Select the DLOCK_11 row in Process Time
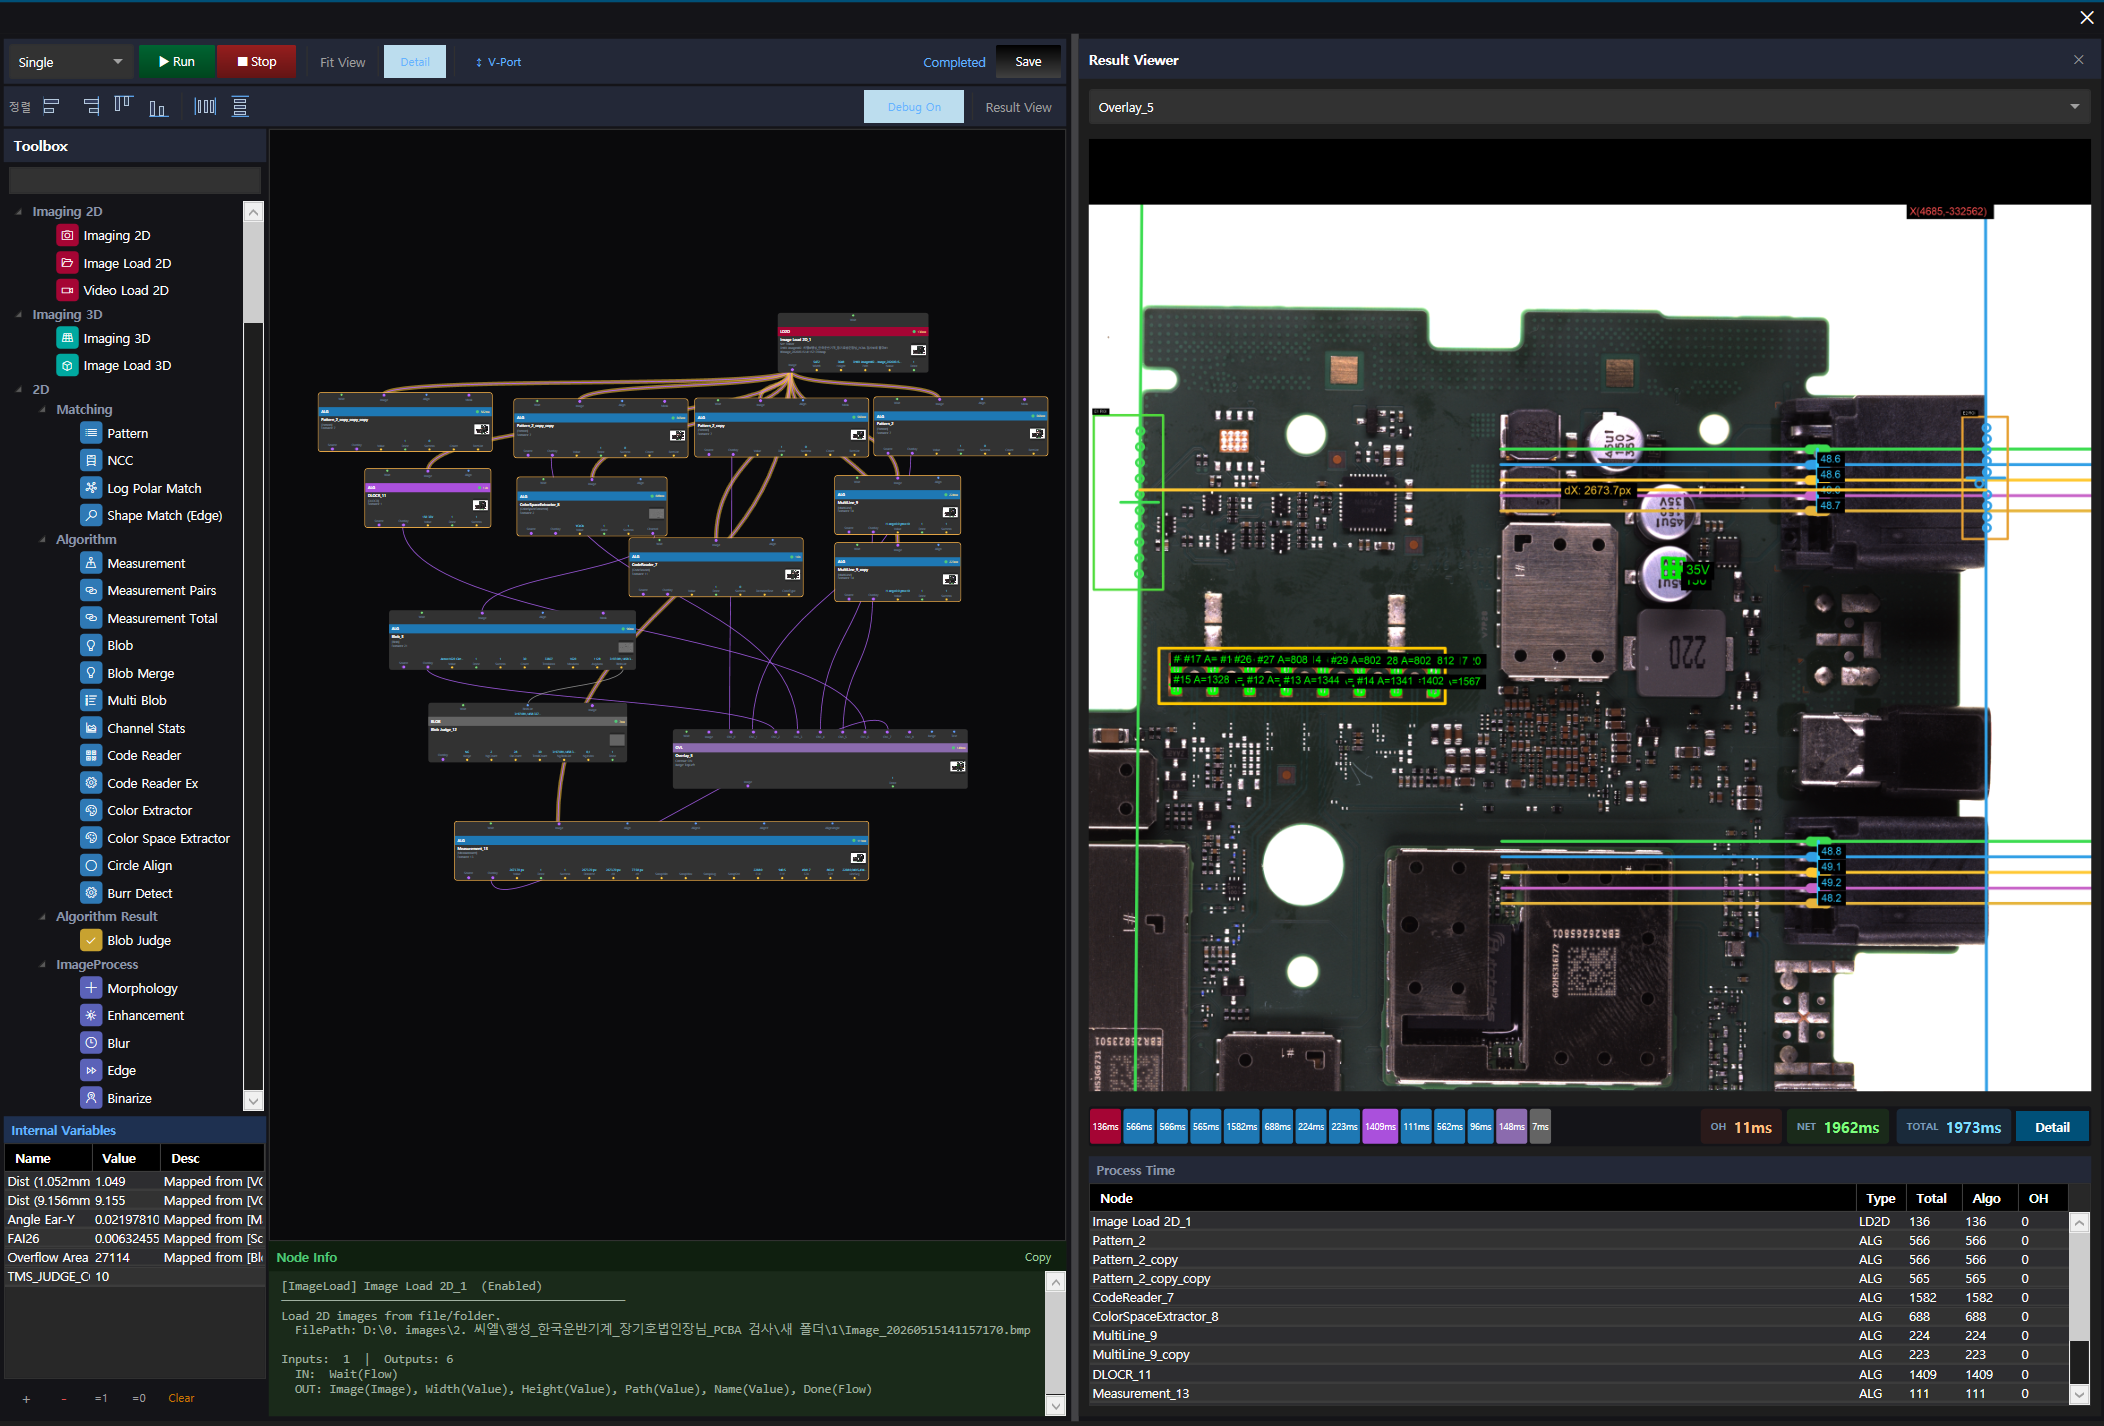The image size is (2104, 1426). (x=1579, y=1375)
